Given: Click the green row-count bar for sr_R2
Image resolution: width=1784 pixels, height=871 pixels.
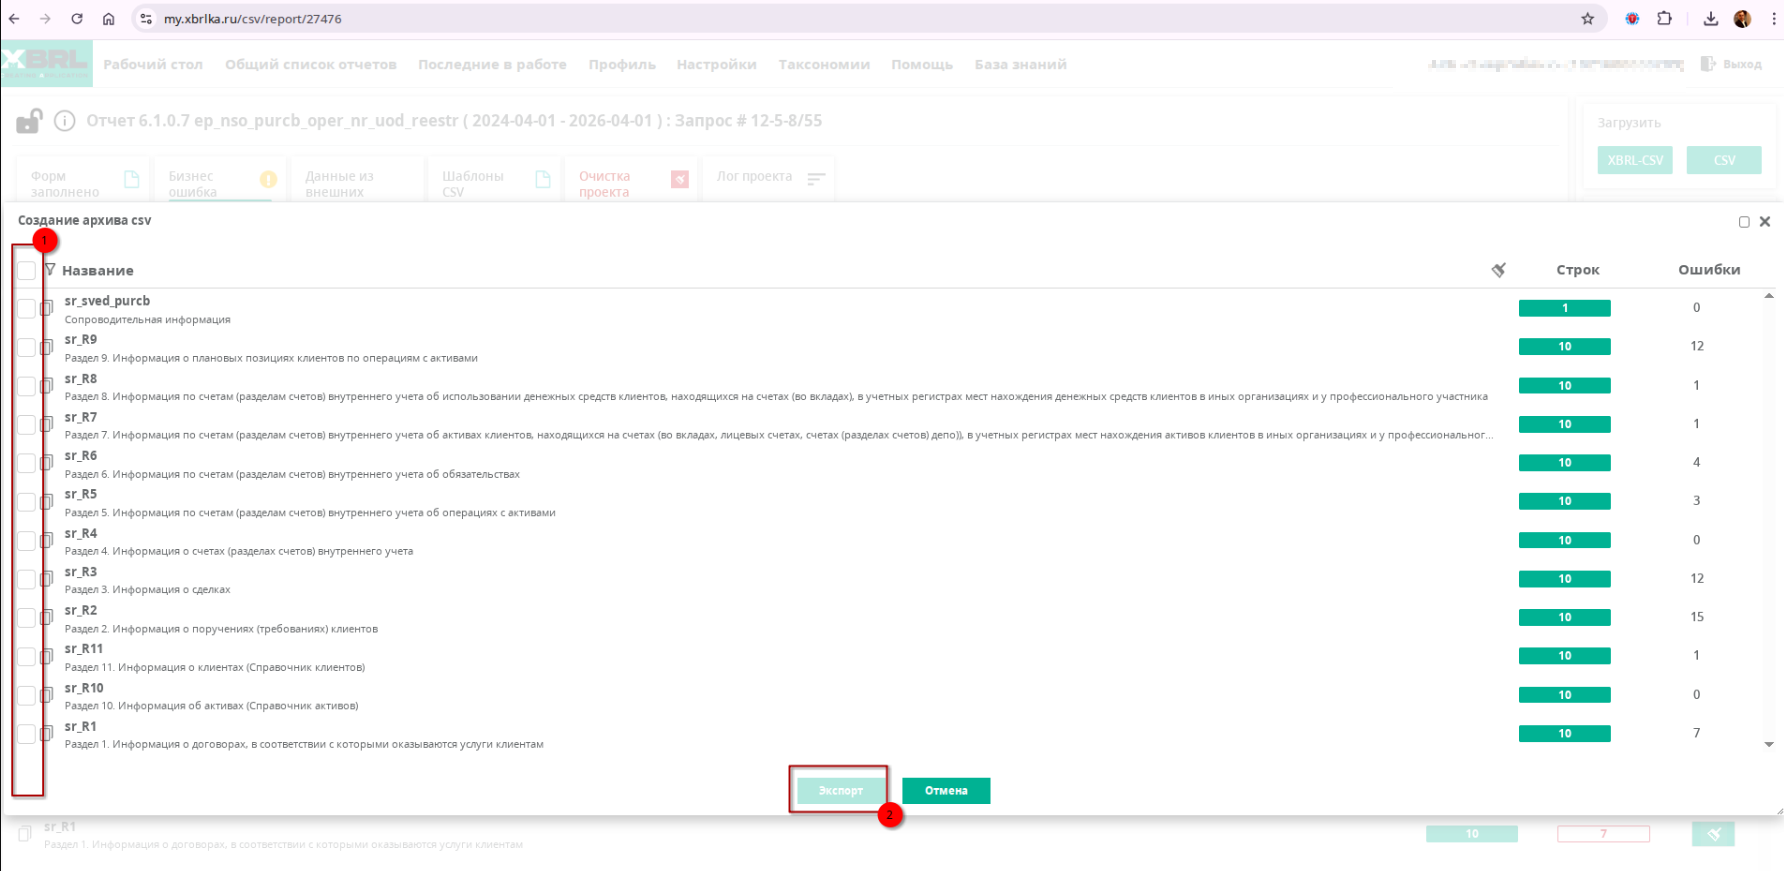Looking at the screenshot, I should click(1564, 617).
